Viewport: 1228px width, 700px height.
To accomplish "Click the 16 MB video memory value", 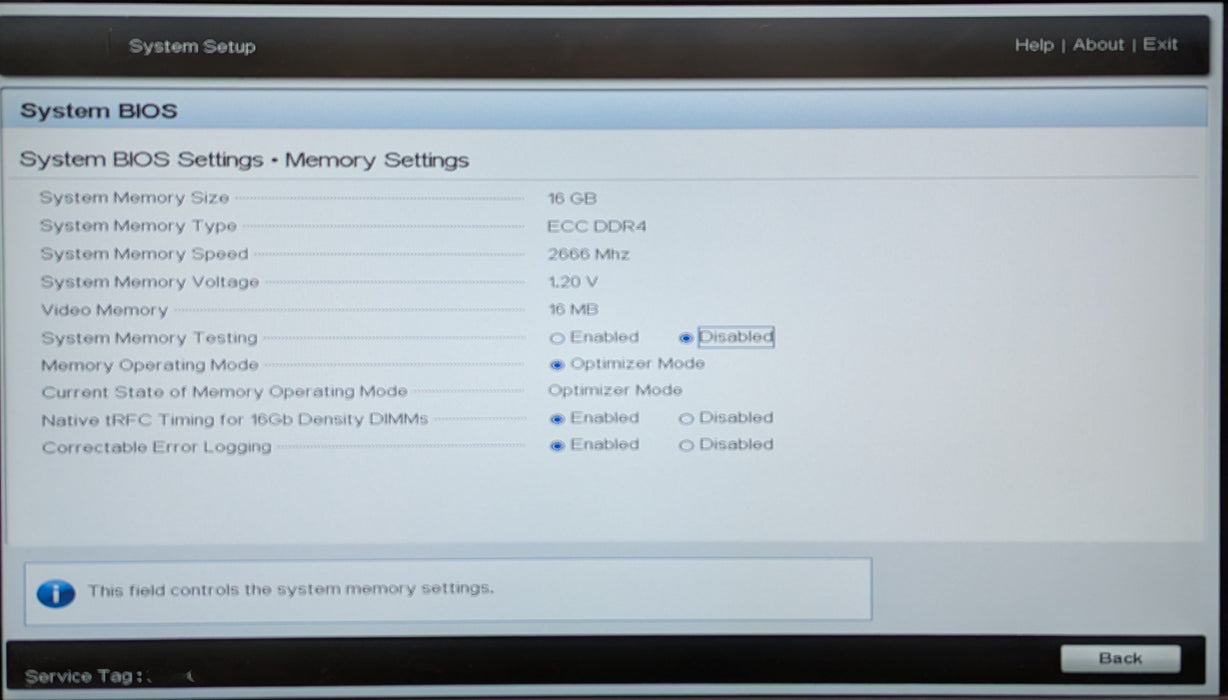I will tap(573, 310).
